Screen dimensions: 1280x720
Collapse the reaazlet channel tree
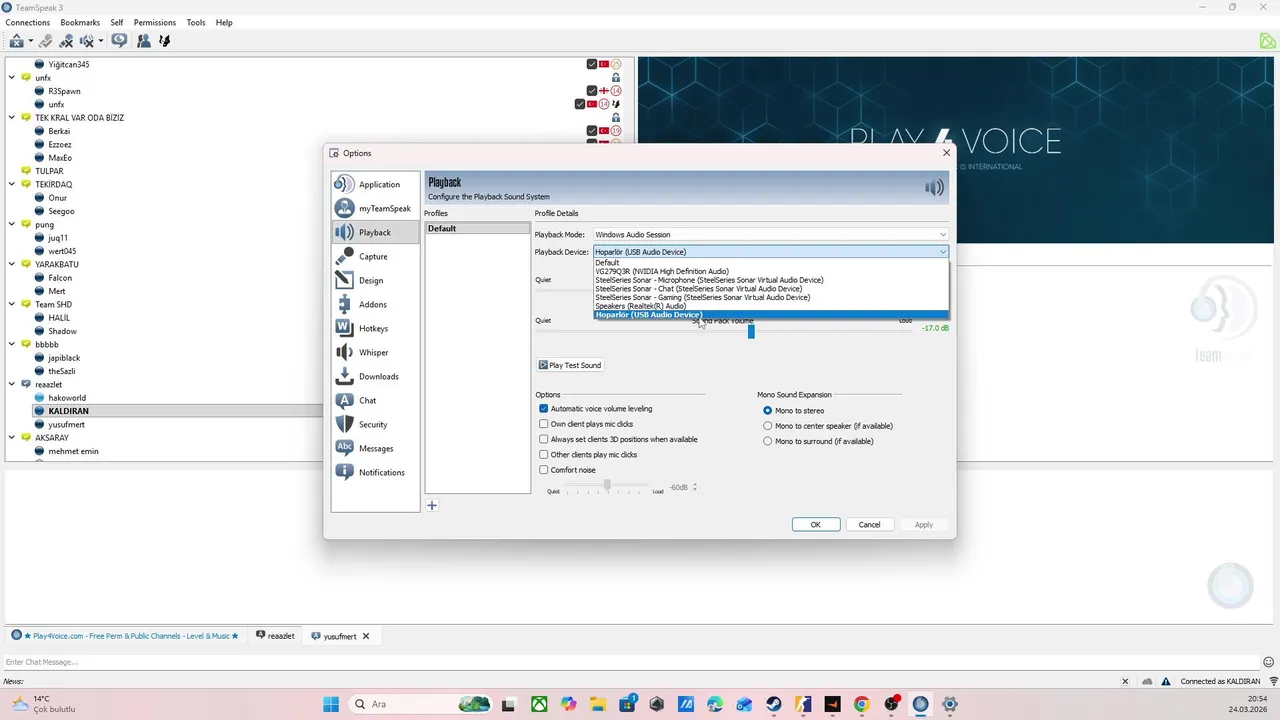pyautogui.click(x=13, y=384)
